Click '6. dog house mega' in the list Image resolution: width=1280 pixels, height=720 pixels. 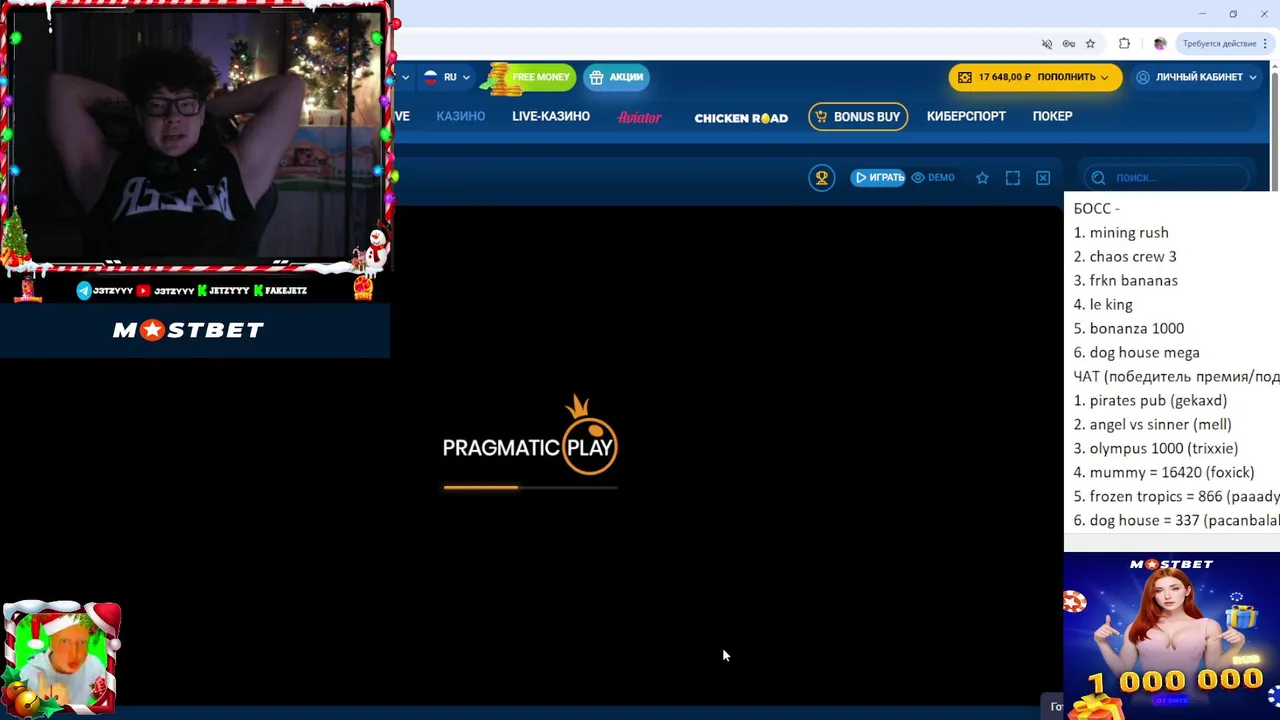click(x=1137, y=352)
